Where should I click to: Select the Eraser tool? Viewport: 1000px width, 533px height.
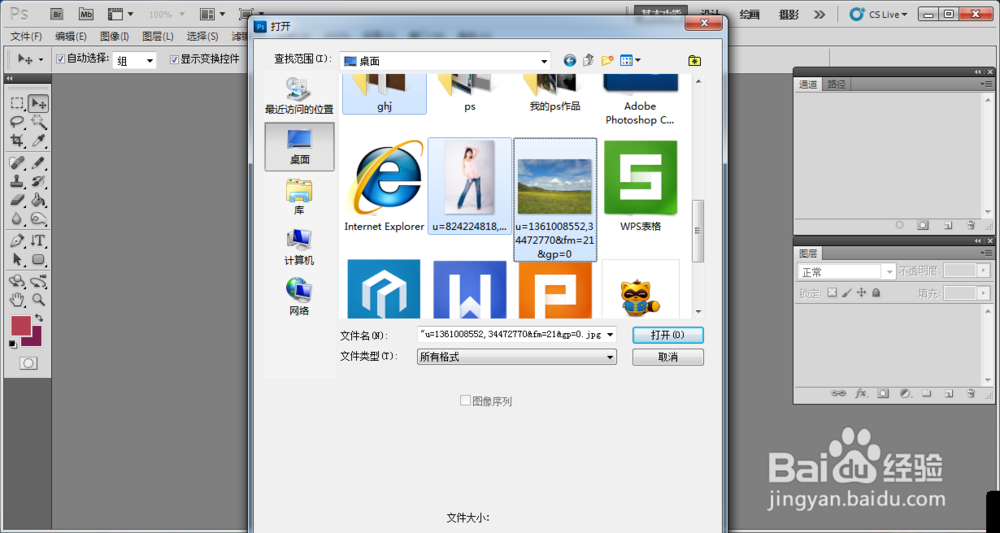click(x=17, y=201)
